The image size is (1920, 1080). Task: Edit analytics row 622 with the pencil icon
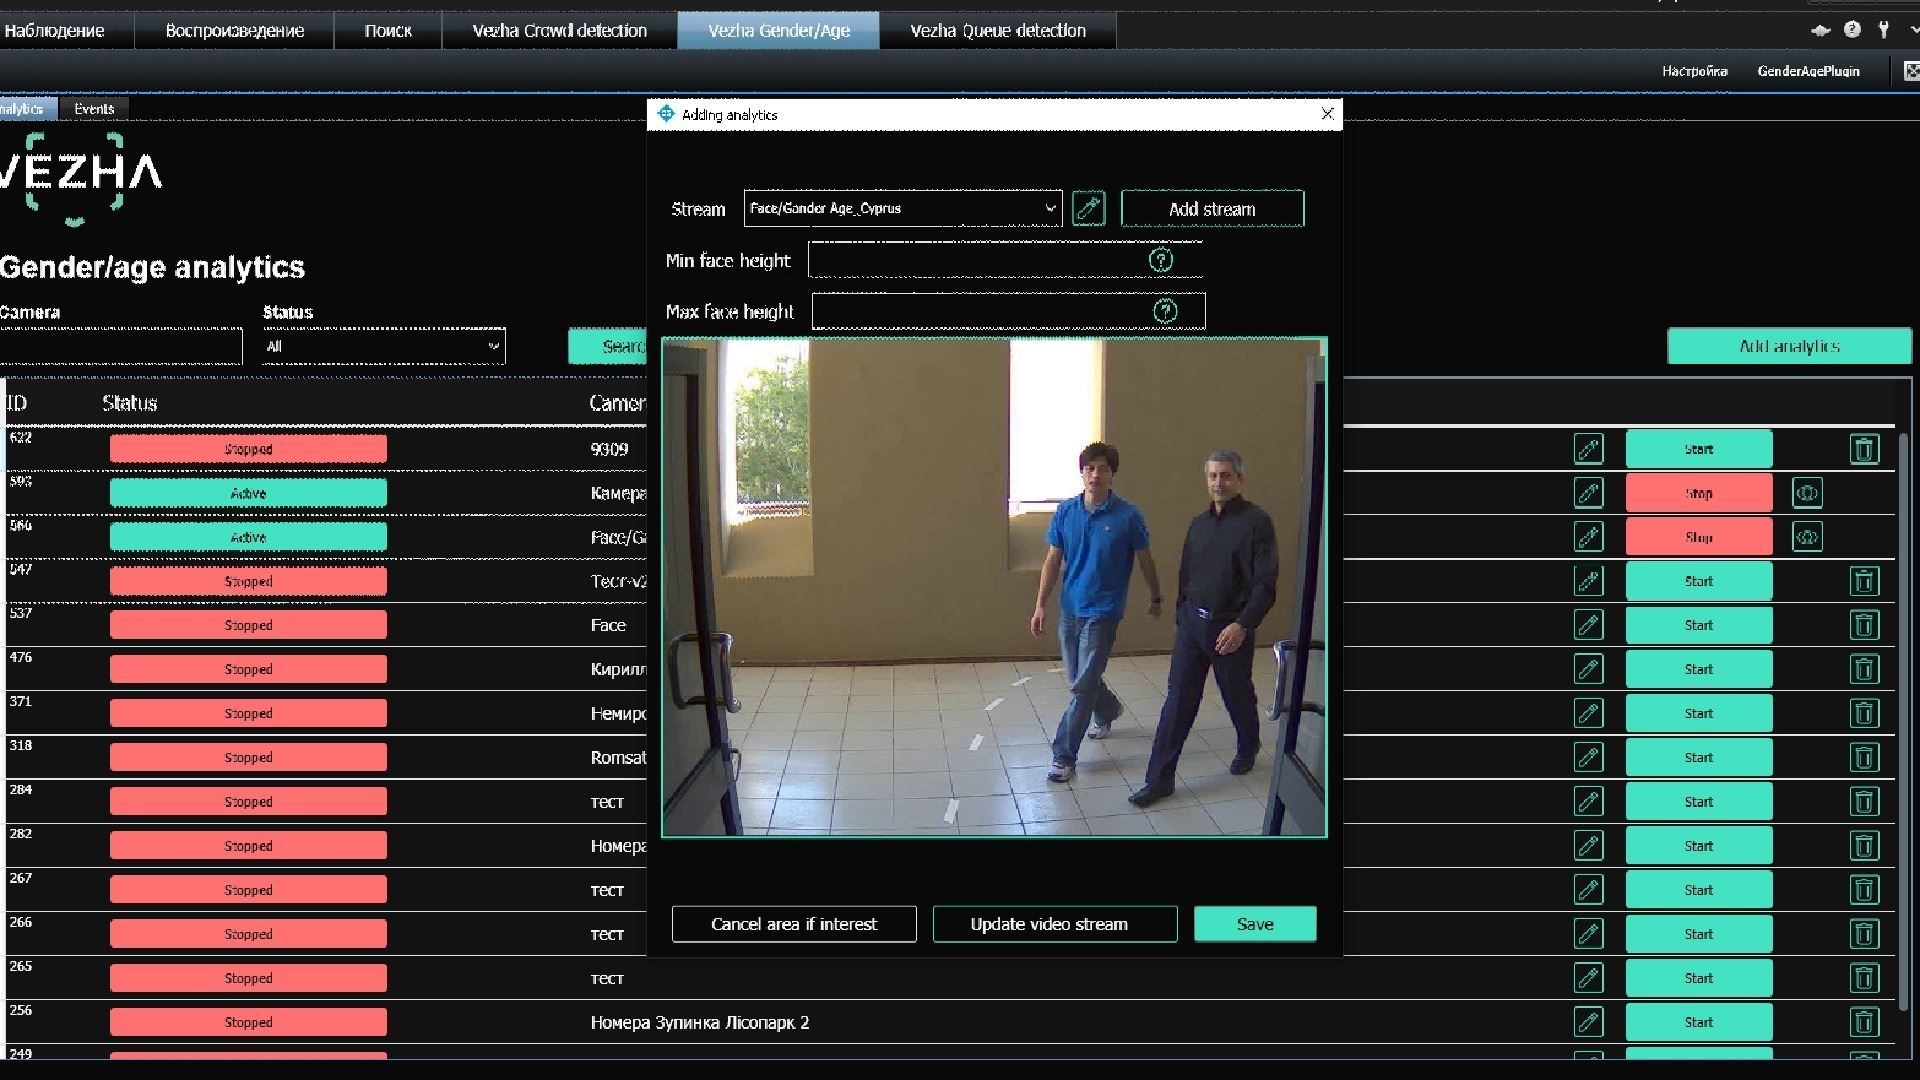coord(1588,449)
